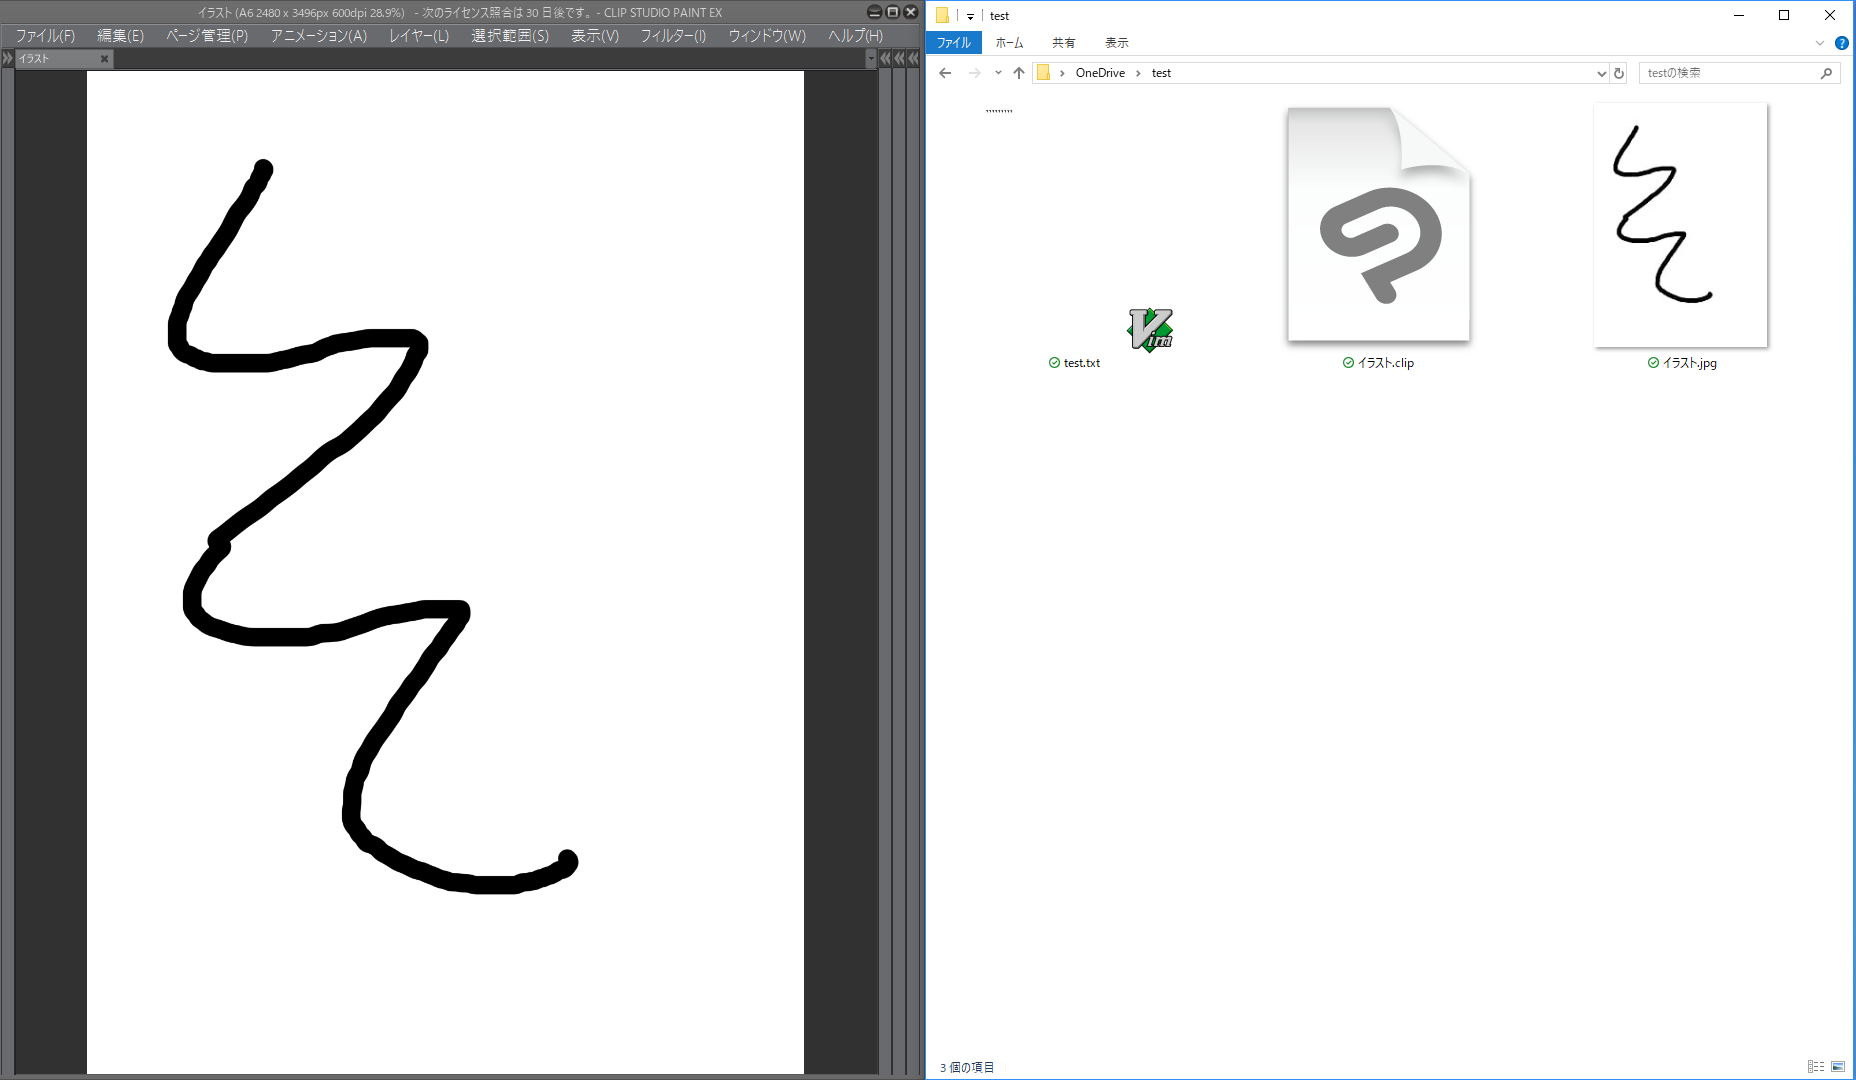Click the folder icon in the address bar
The width and height of the screenshot is (1856, 1080).
pyautogui.click(x=1044, y=73)
